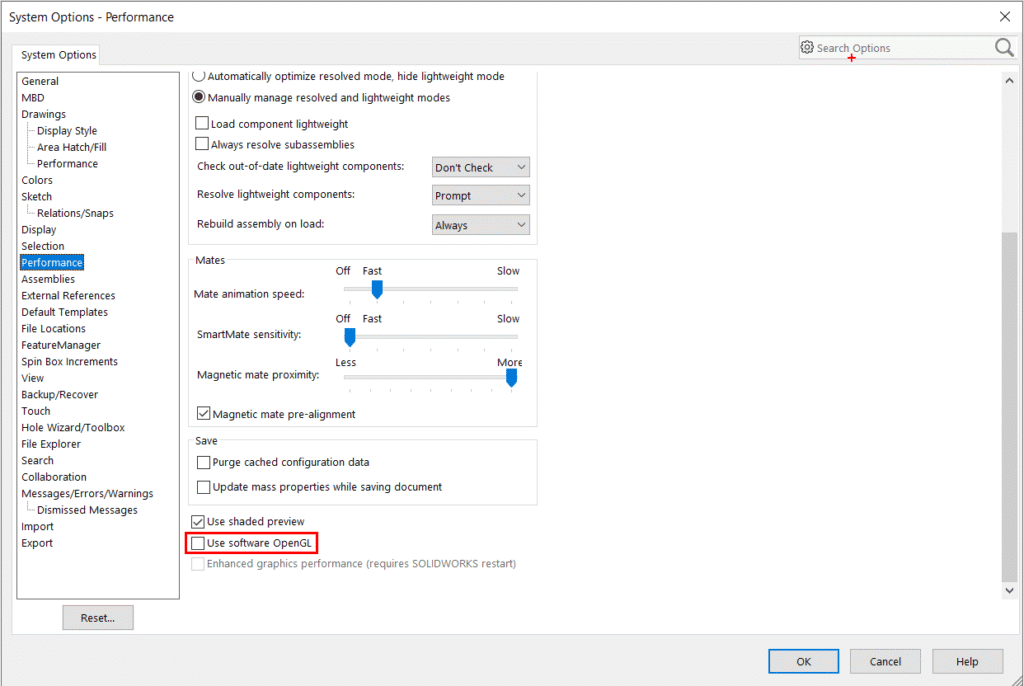Click Mate animation speed slider handle
Screen dimensions: 1024x686
377,289
